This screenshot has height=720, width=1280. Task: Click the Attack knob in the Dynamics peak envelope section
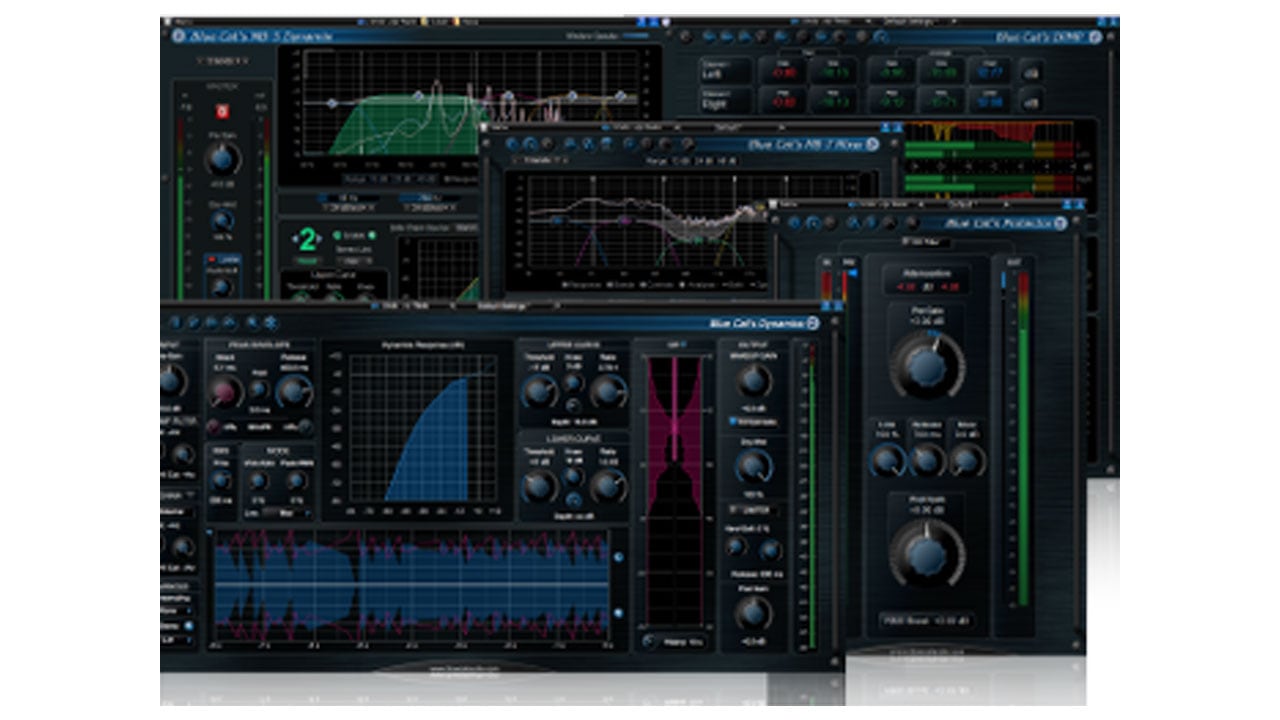pyautogui.click(x=225, y=392)
